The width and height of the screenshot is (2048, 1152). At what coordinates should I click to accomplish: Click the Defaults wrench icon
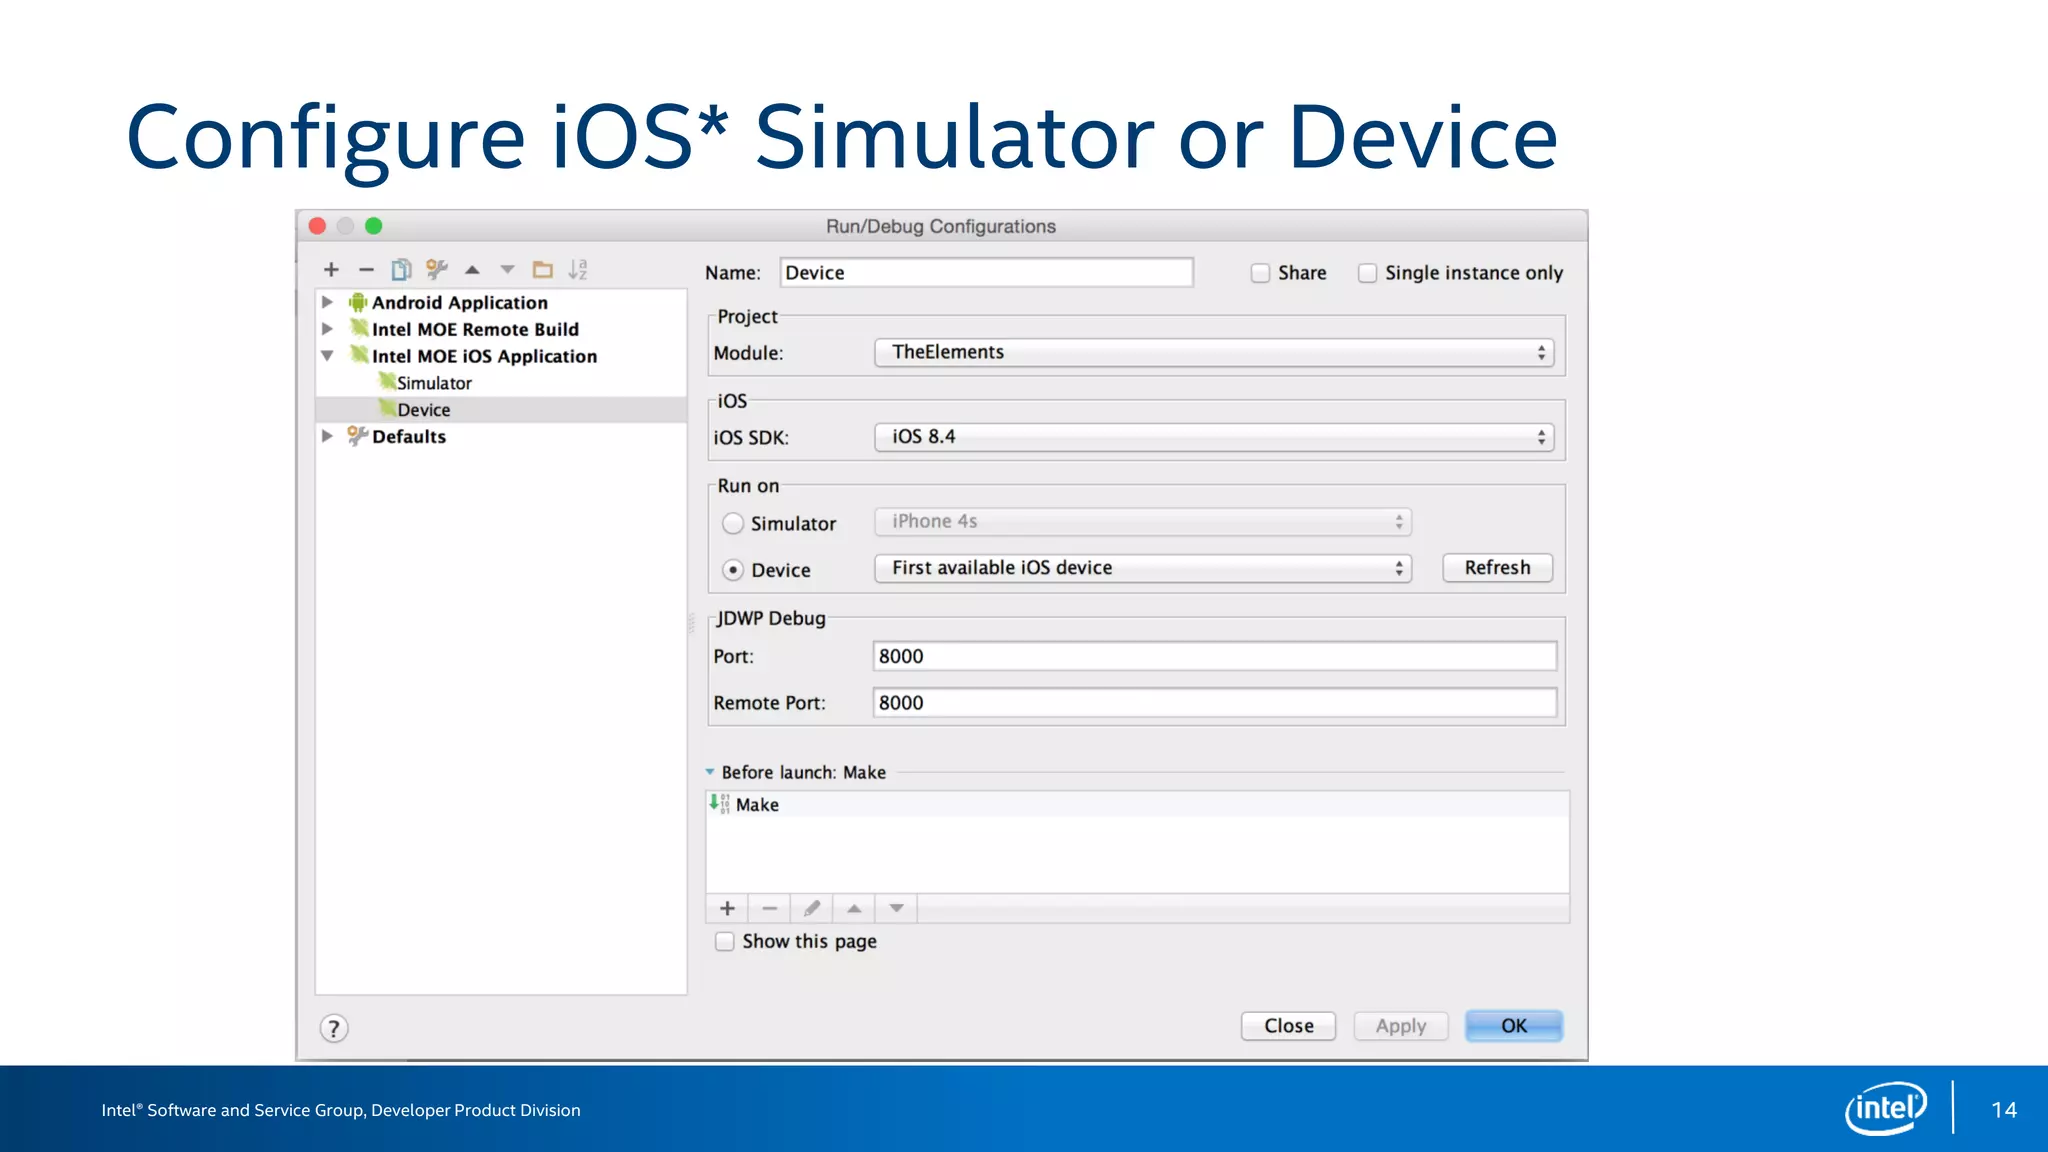[x=357, y=435]
